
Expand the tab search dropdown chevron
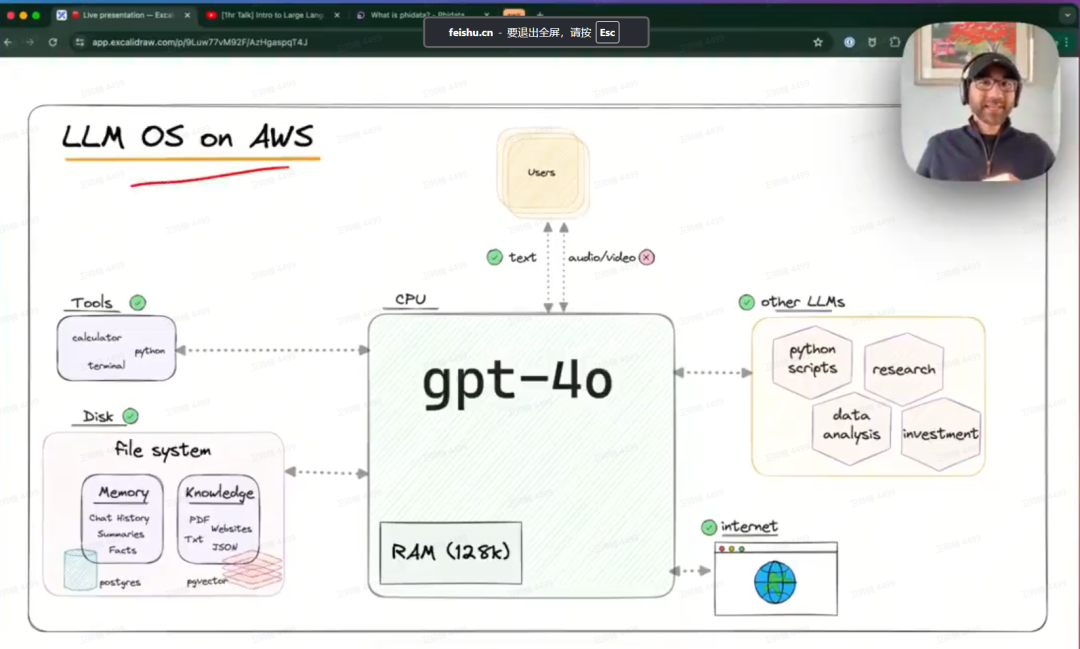(x=1068, y=14)
